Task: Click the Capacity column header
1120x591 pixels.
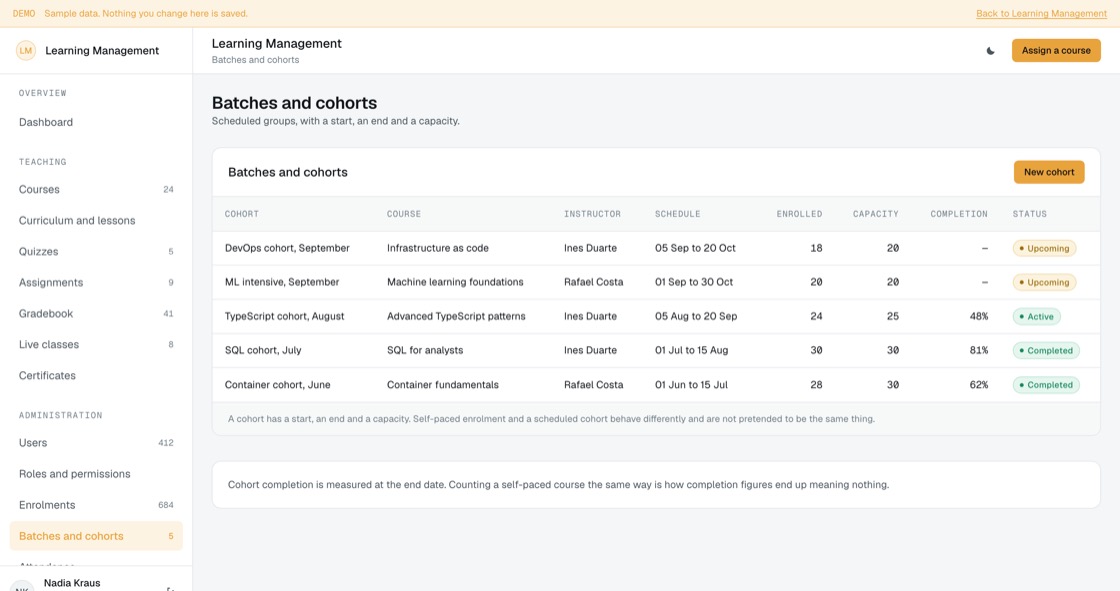Action: coord(876,214)
